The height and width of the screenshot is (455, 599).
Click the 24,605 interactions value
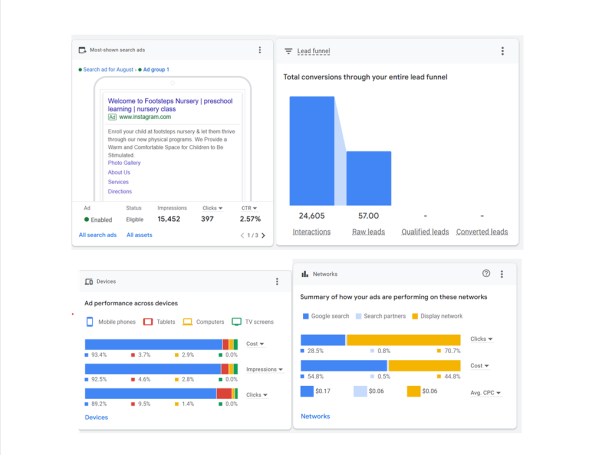coord(312,216)
